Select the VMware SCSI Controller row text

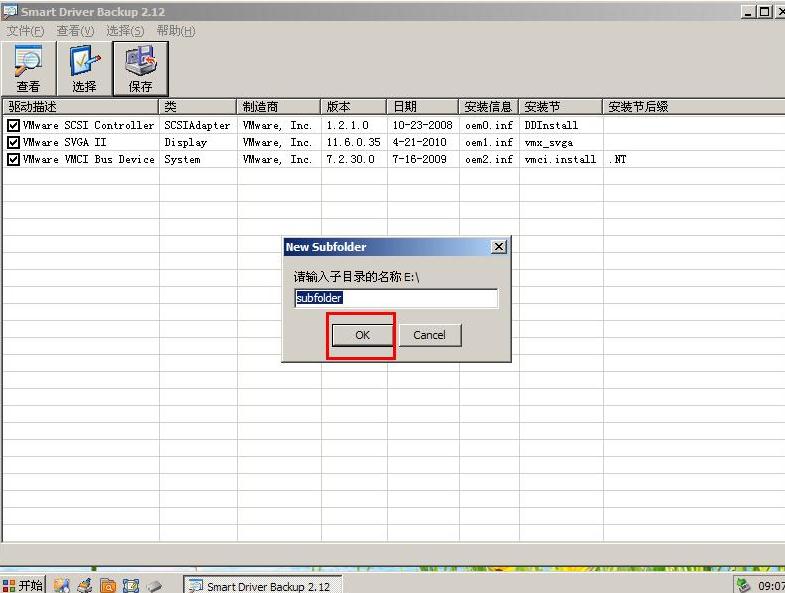89,125
